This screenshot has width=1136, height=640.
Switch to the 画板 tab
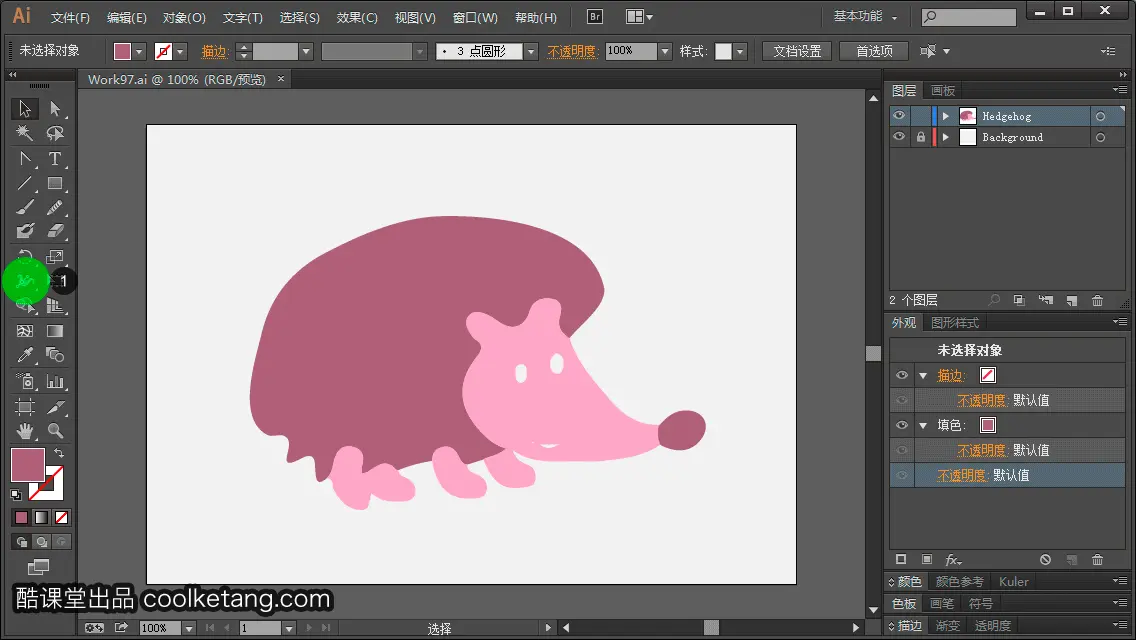(x=943, y=91)
